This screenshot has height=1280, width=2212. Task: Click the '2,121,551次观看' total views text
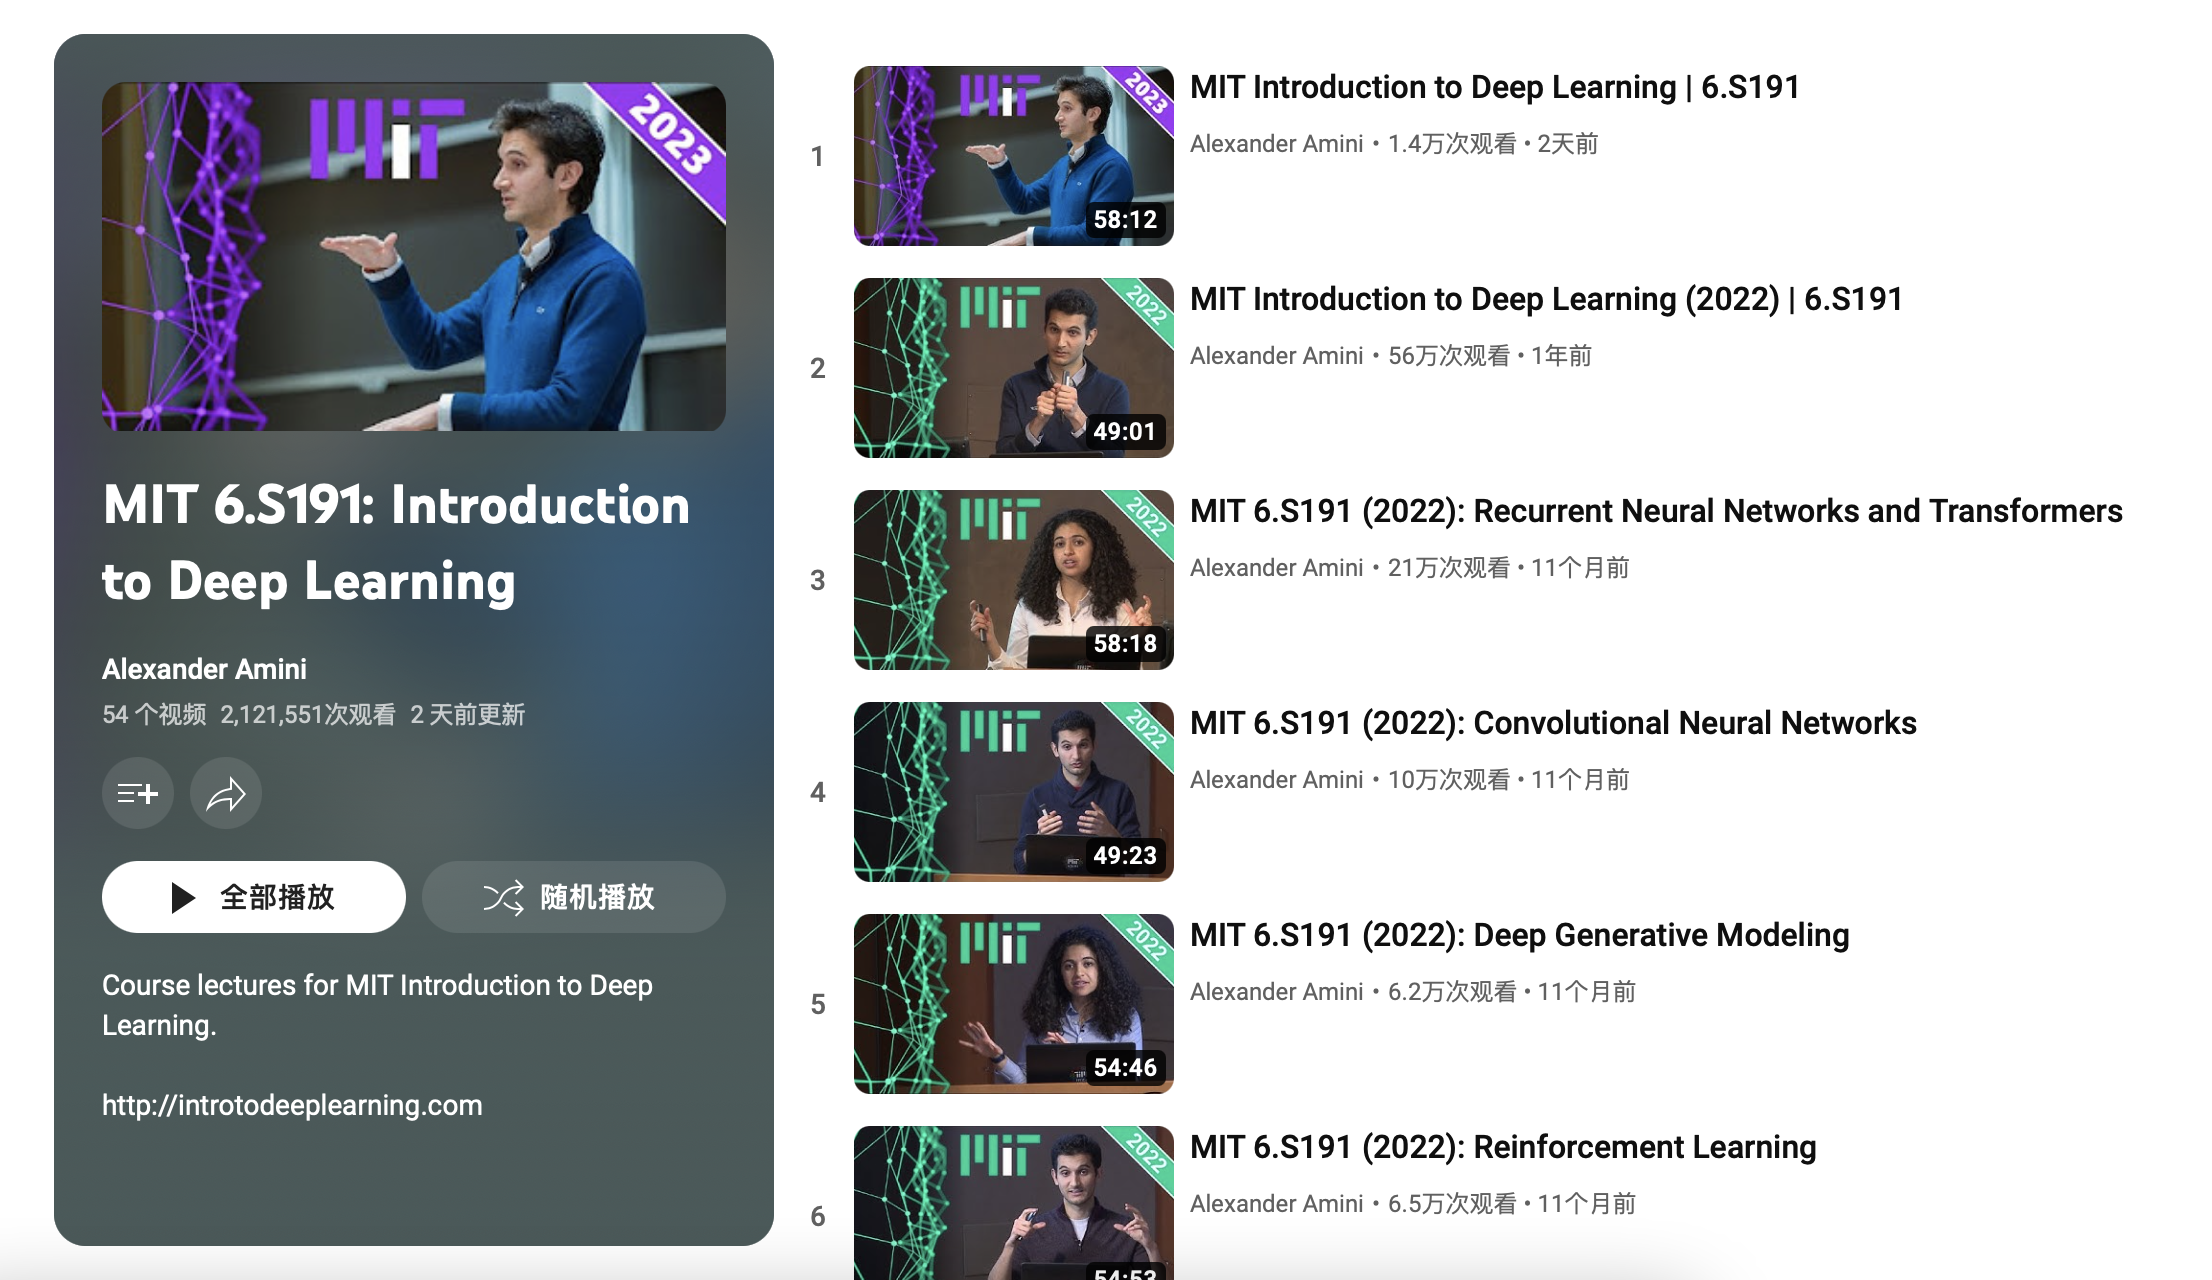tap(308, 715)
